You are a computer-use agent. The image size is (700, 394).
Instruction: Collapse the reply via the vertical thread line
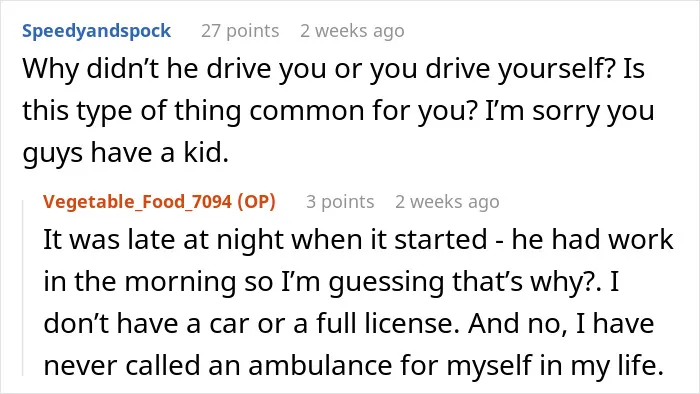coord(23,288)
